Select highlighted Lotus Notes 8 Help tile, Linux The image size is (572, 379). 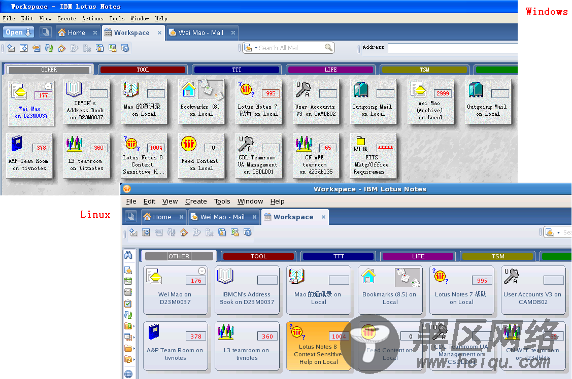(x=318, y=345)
